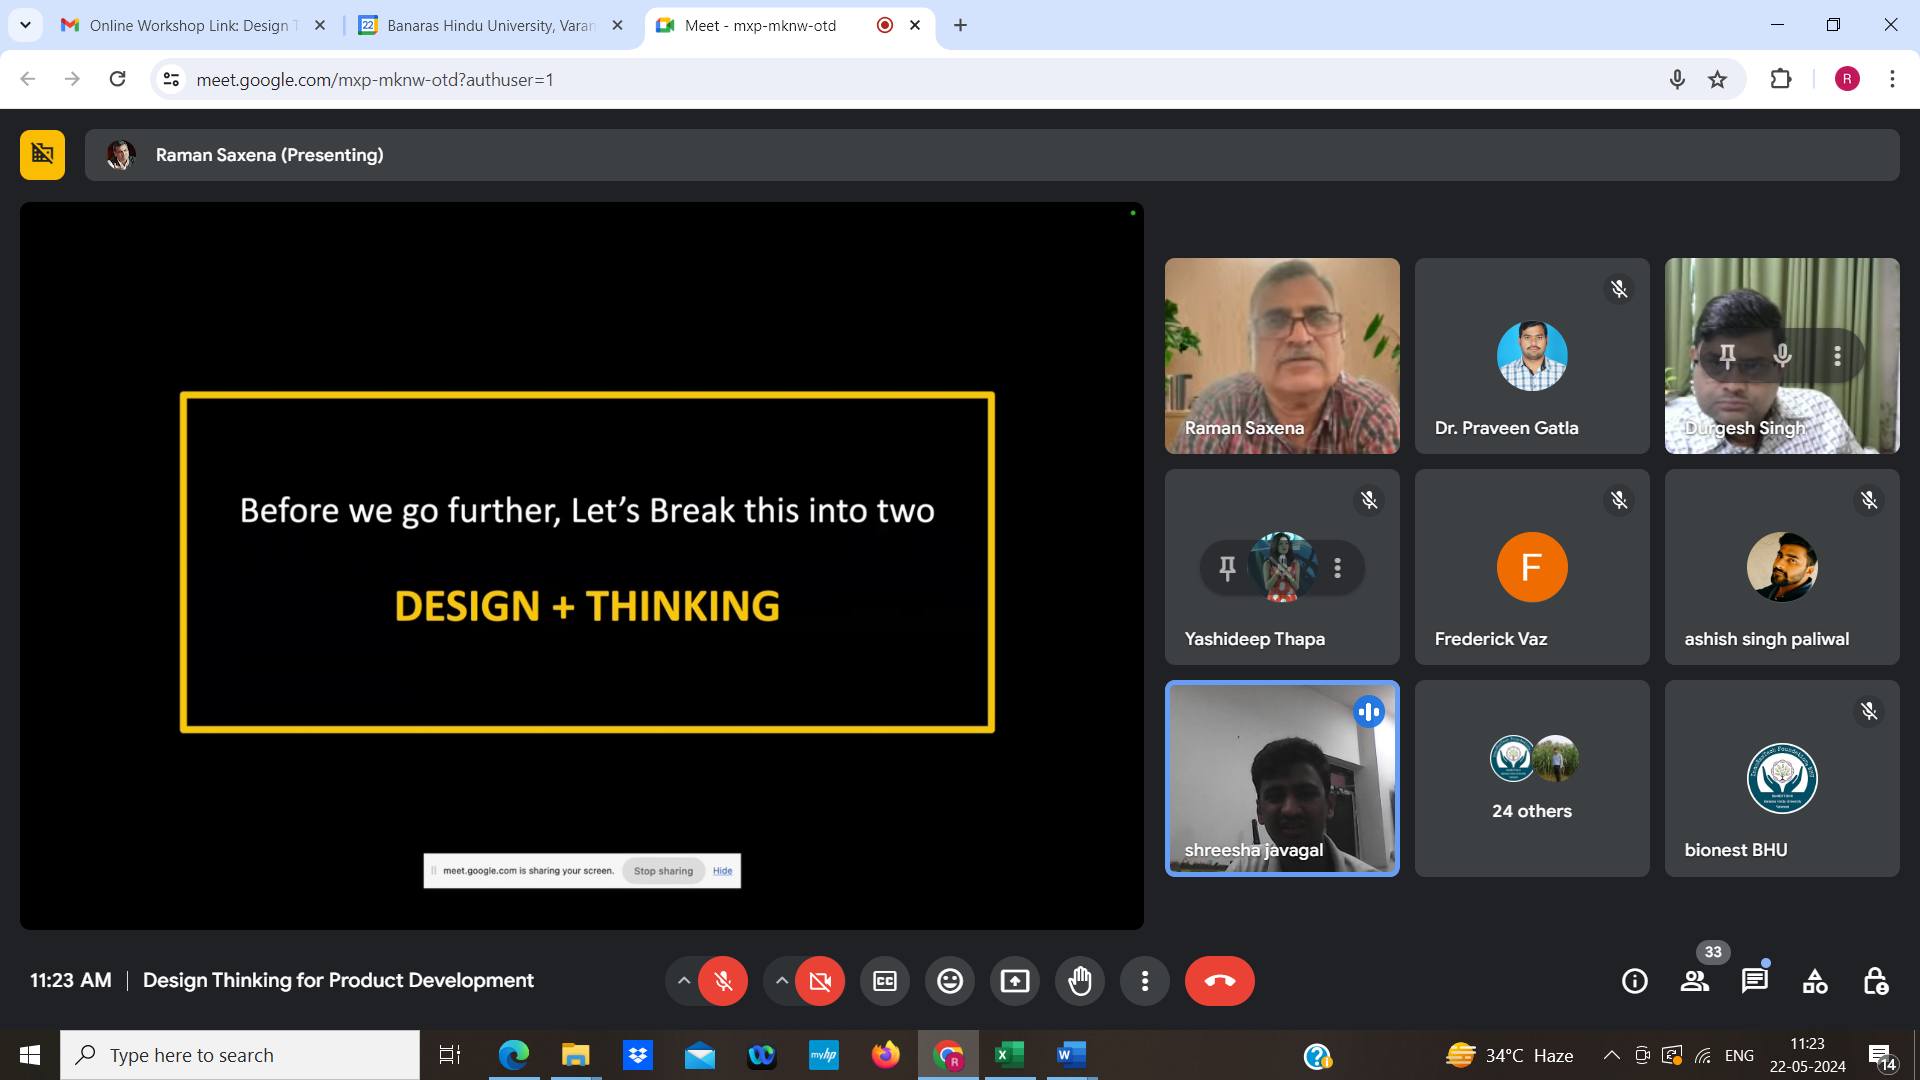Leave the call
This screenshot has width=1920, height=1080.
(x=1219, y=981)
